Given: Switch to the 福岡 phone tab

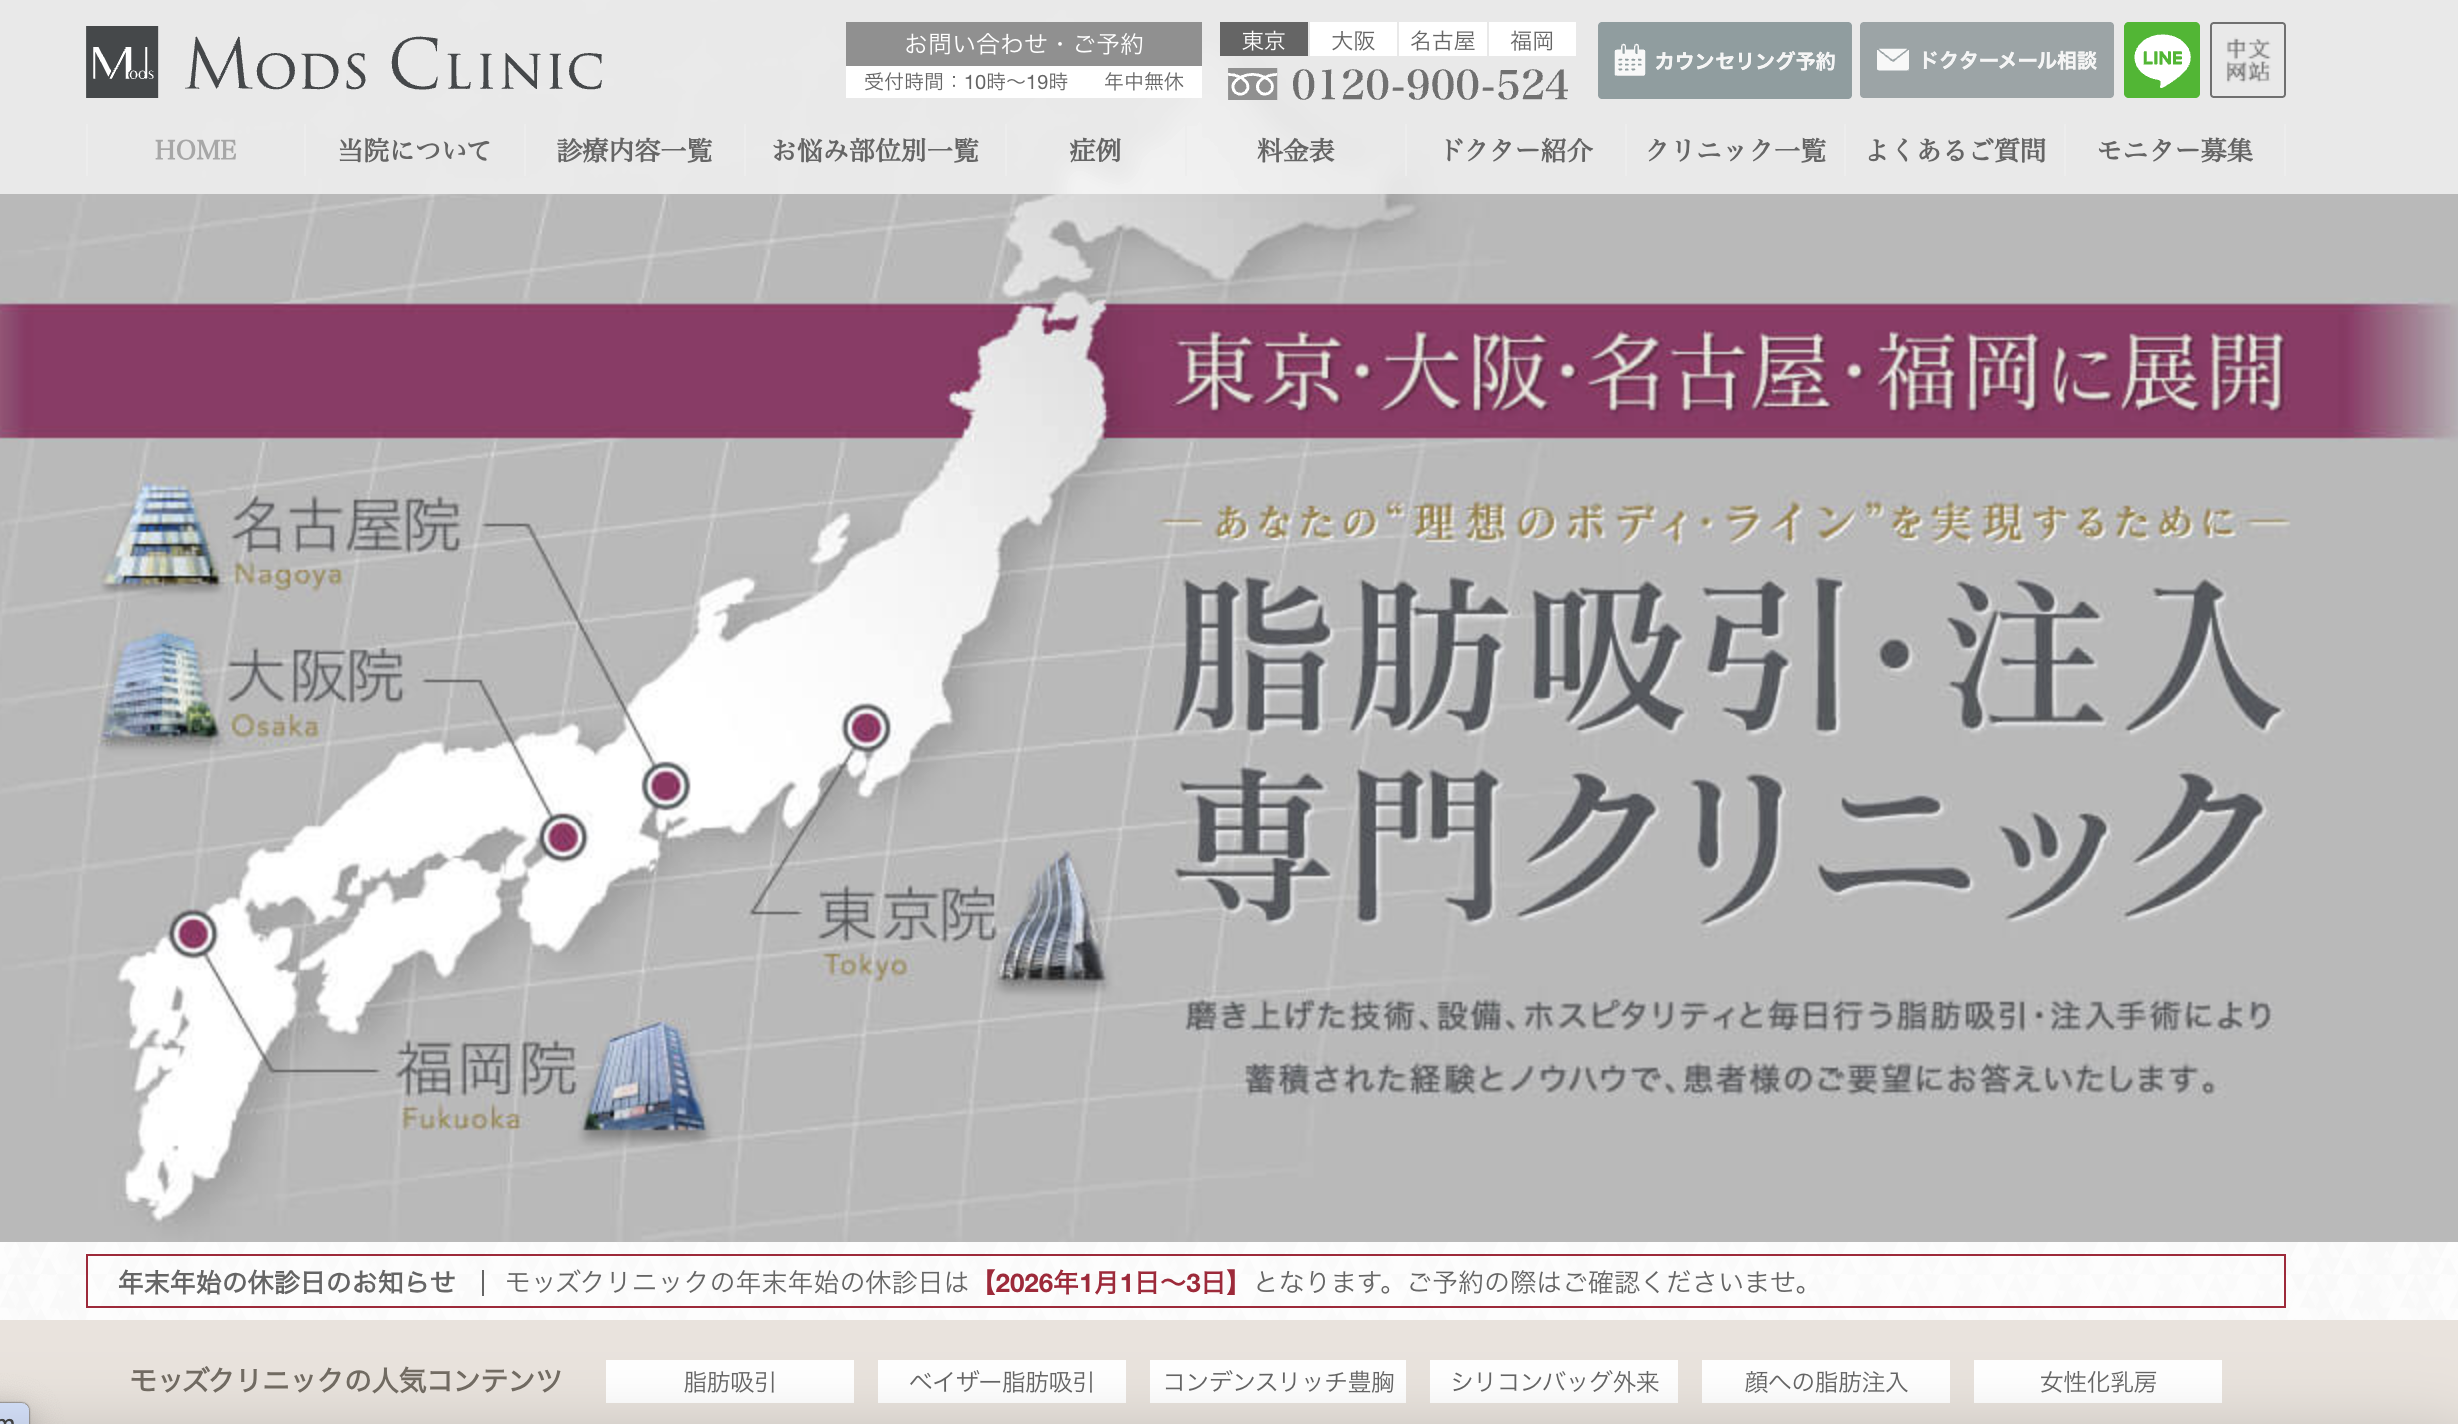Looking at the screenshot, I should pyautogui.click(x=1531, y=40).
